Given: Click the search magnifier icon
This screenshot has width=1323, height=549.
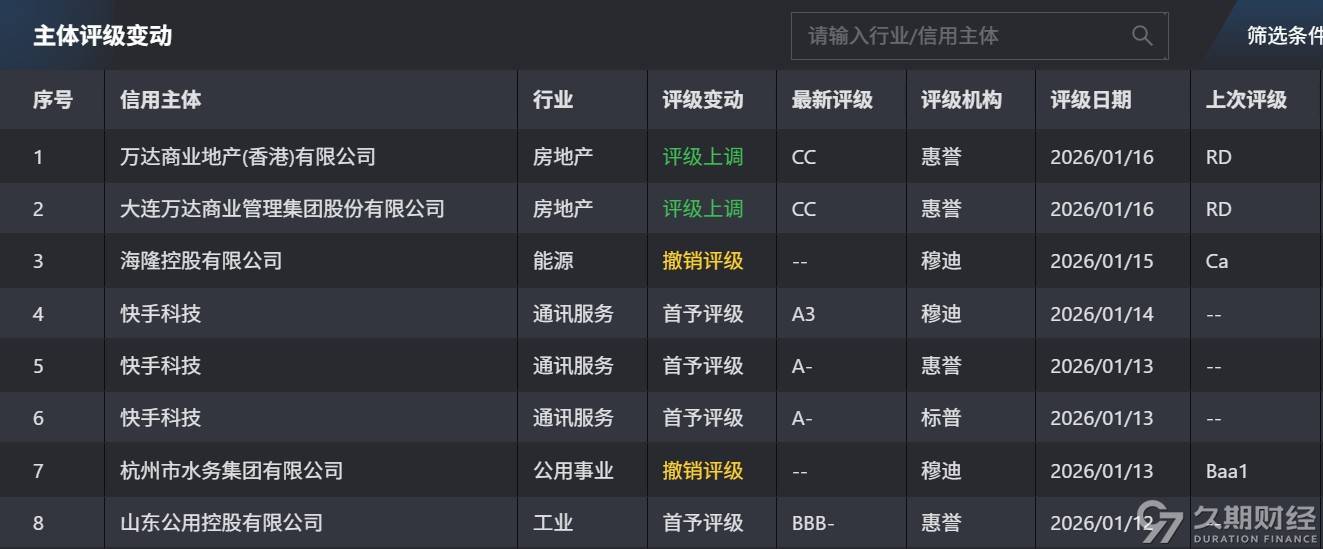Looking at the screenshot, I should click(1142, 36).
